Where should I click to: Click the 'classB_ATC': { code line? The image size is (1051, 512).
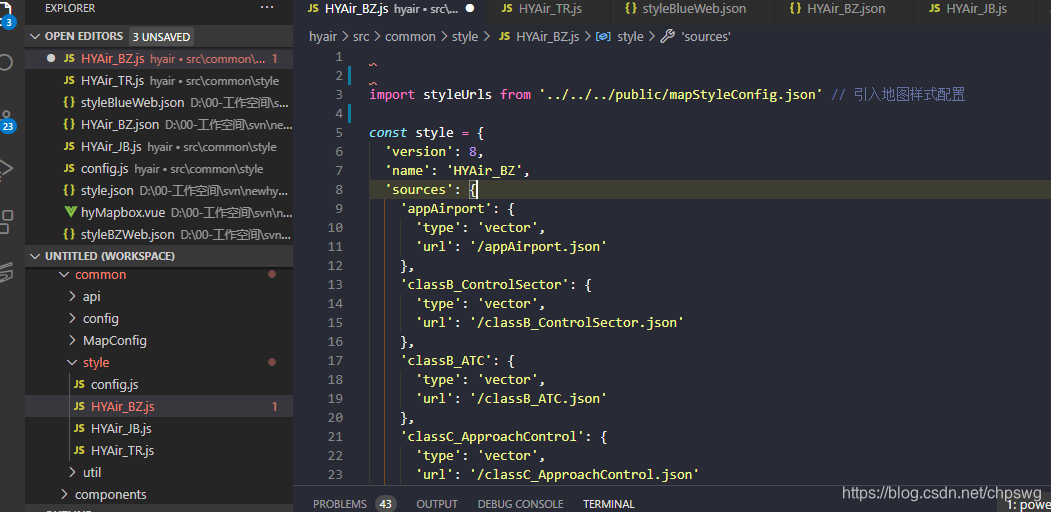[457, 361]
